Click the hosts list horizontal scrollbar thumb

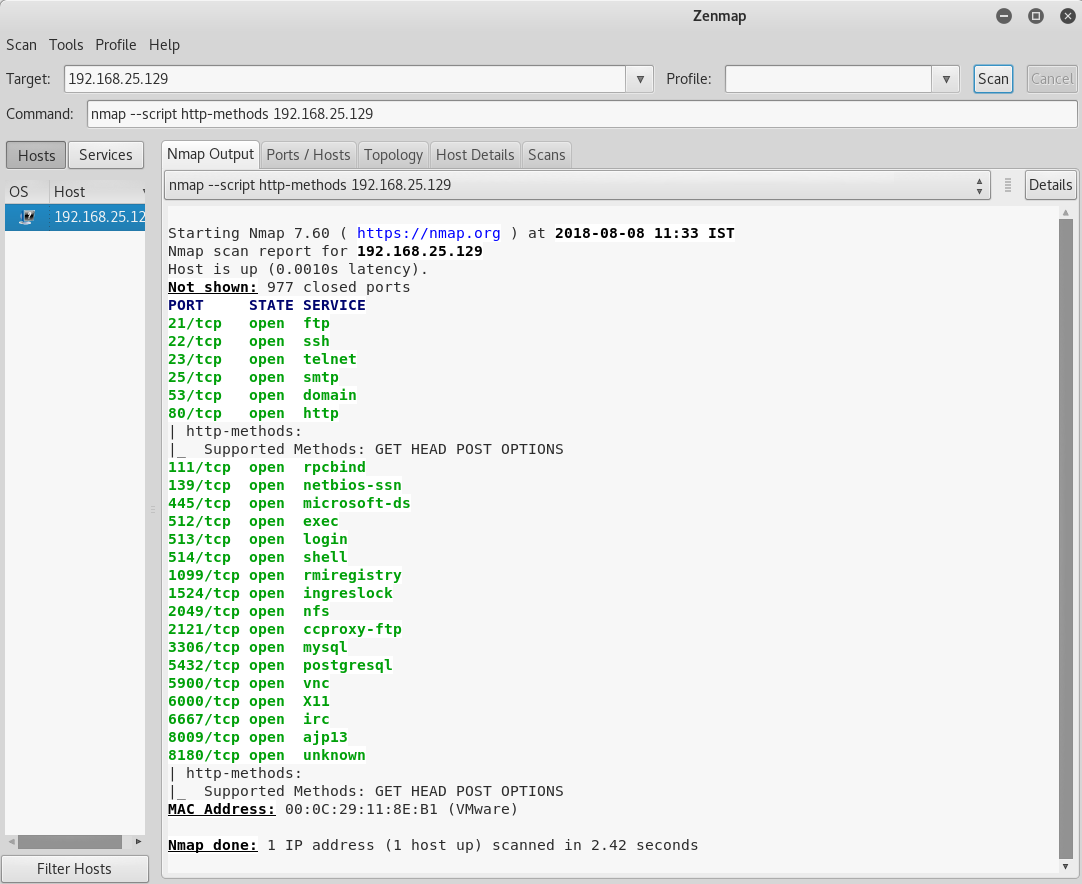tap(70, 842)
